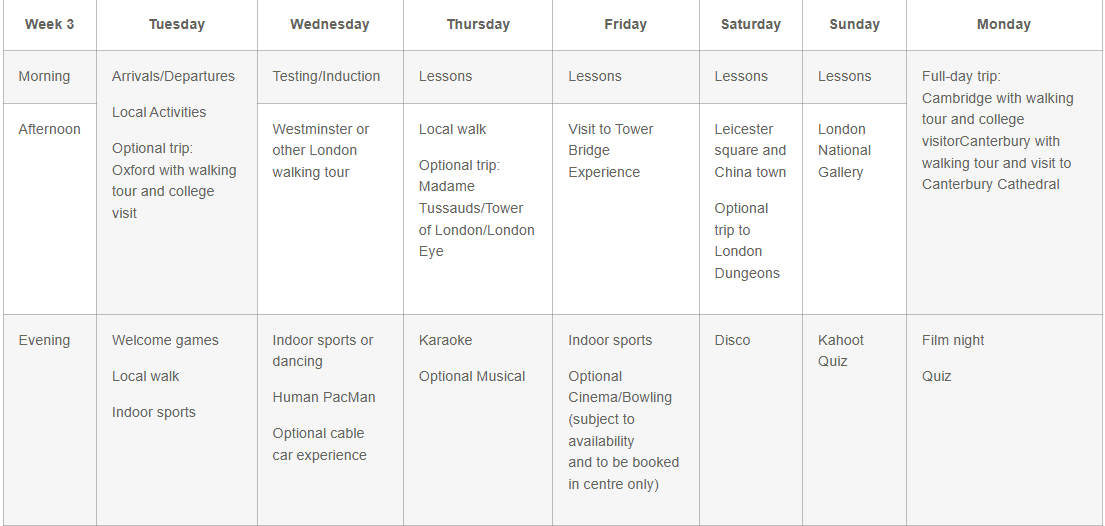This screenshot has width=1105, height=526.
Task: Click Karaoke in Thursday evening
Action: point(445,340)
